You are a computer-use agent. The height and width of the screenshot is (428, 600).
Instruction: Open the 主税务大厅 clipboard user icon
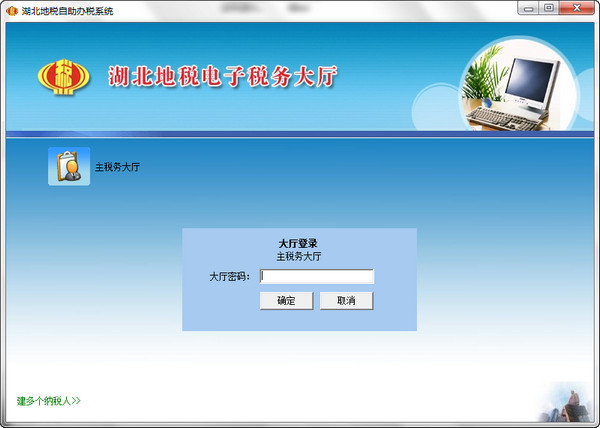69,166
